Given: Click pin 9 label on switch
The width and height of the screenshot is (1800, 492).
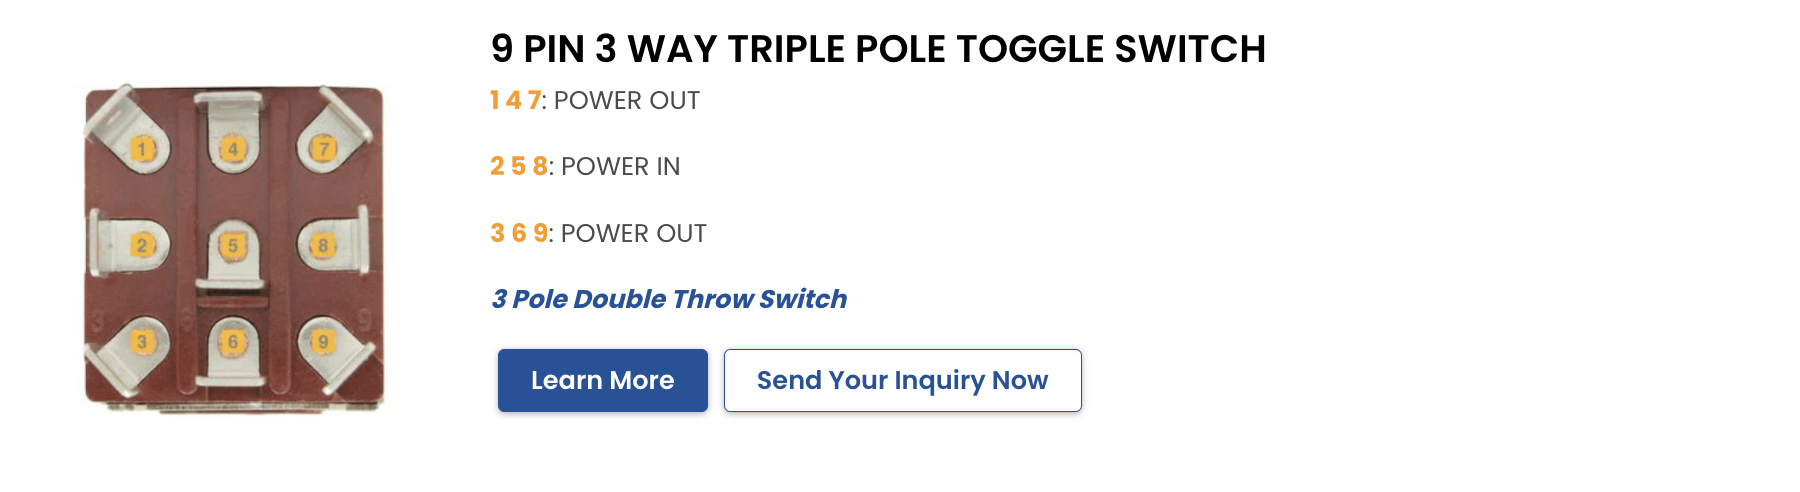Looking at the screenshot, I should click(323, 342).
